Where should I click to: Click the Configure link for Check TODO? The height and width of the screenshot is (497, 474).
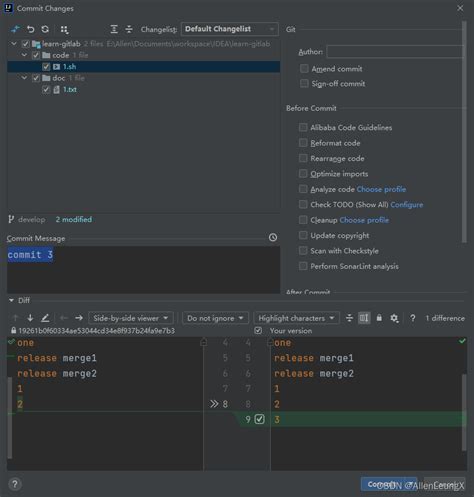[x=407, y=205]
